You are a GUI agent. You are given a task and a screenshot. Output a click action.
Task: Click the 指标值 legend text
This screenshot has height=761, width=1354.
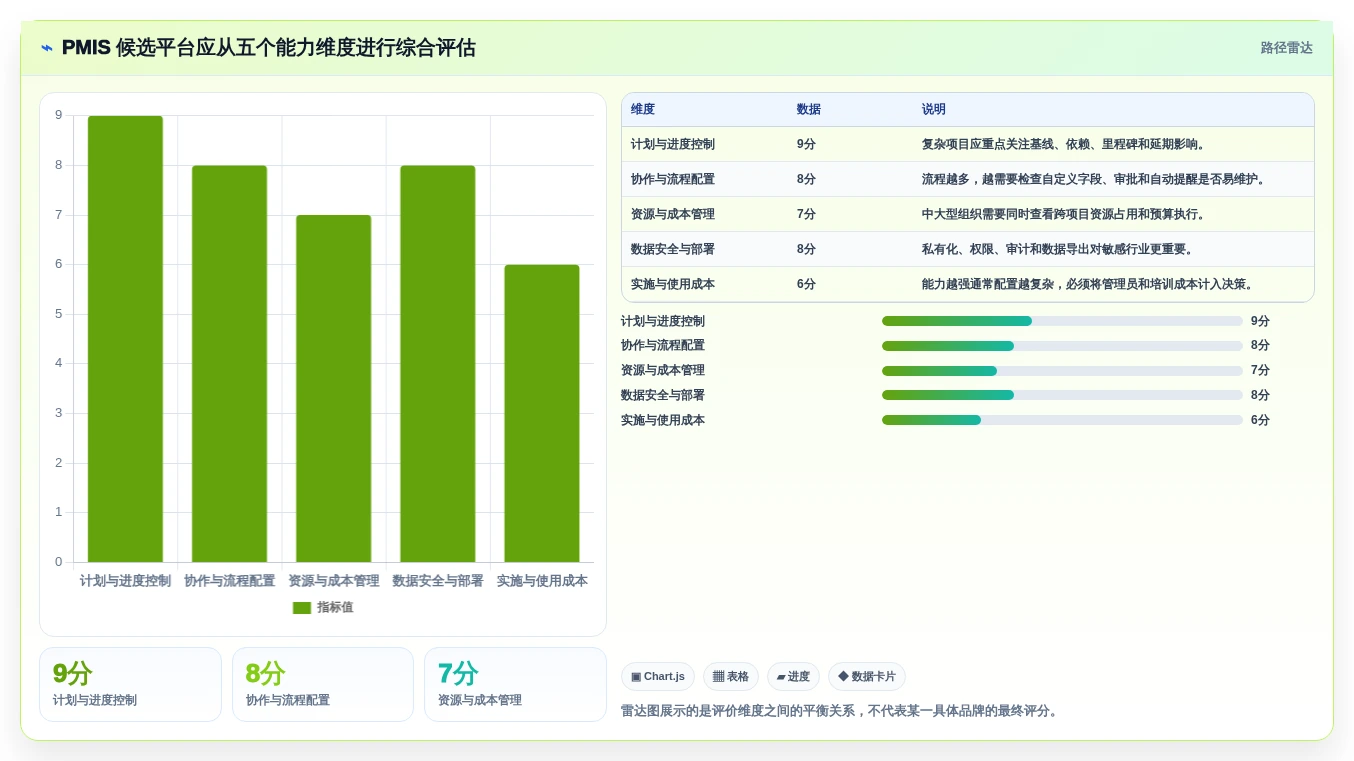pyautogui.click(x=335, y=608)
